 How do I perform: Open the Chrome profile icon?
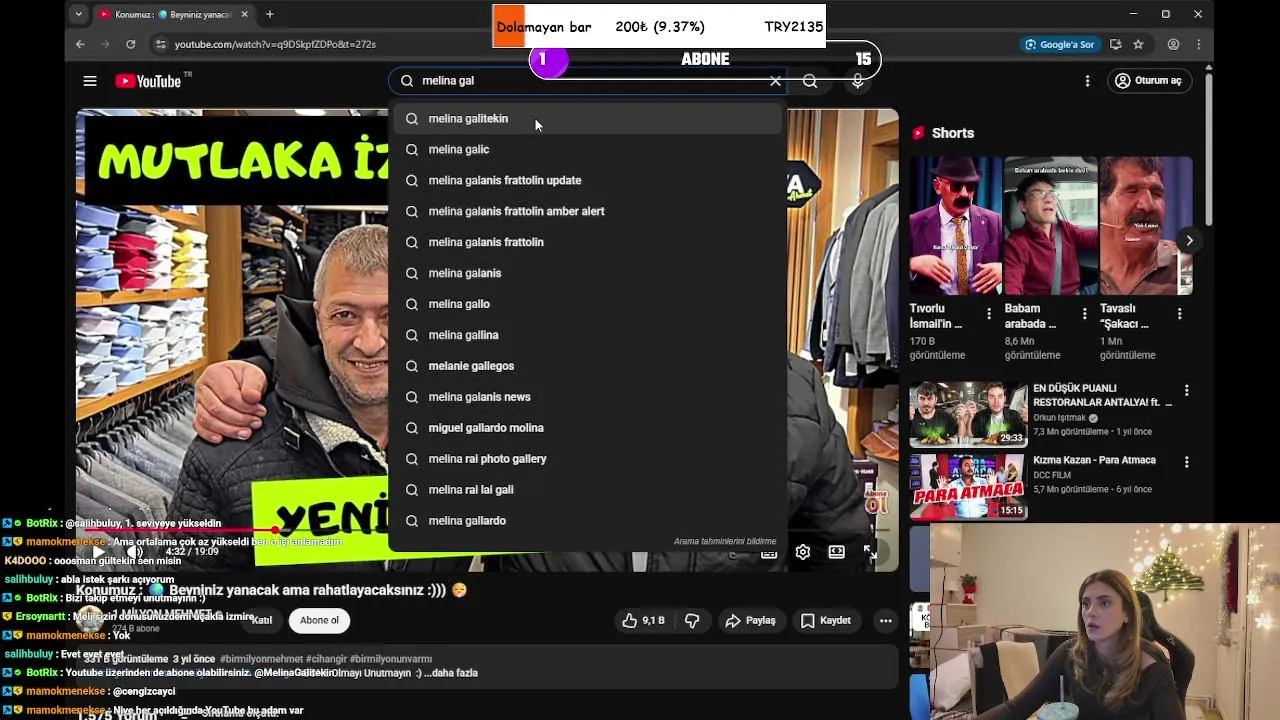coord(1173,44)
